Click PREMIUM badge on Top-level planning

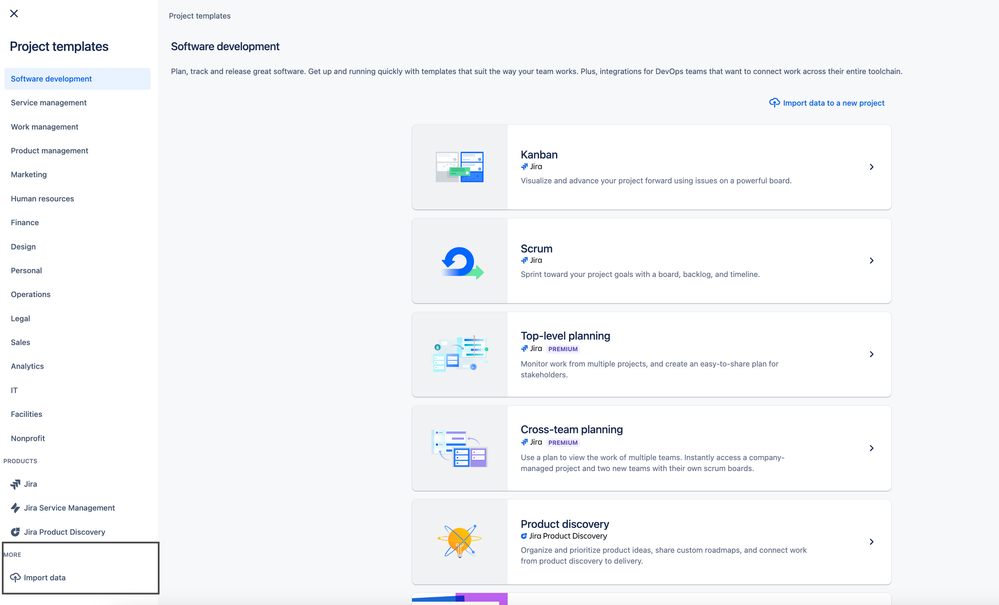point(563,349)
